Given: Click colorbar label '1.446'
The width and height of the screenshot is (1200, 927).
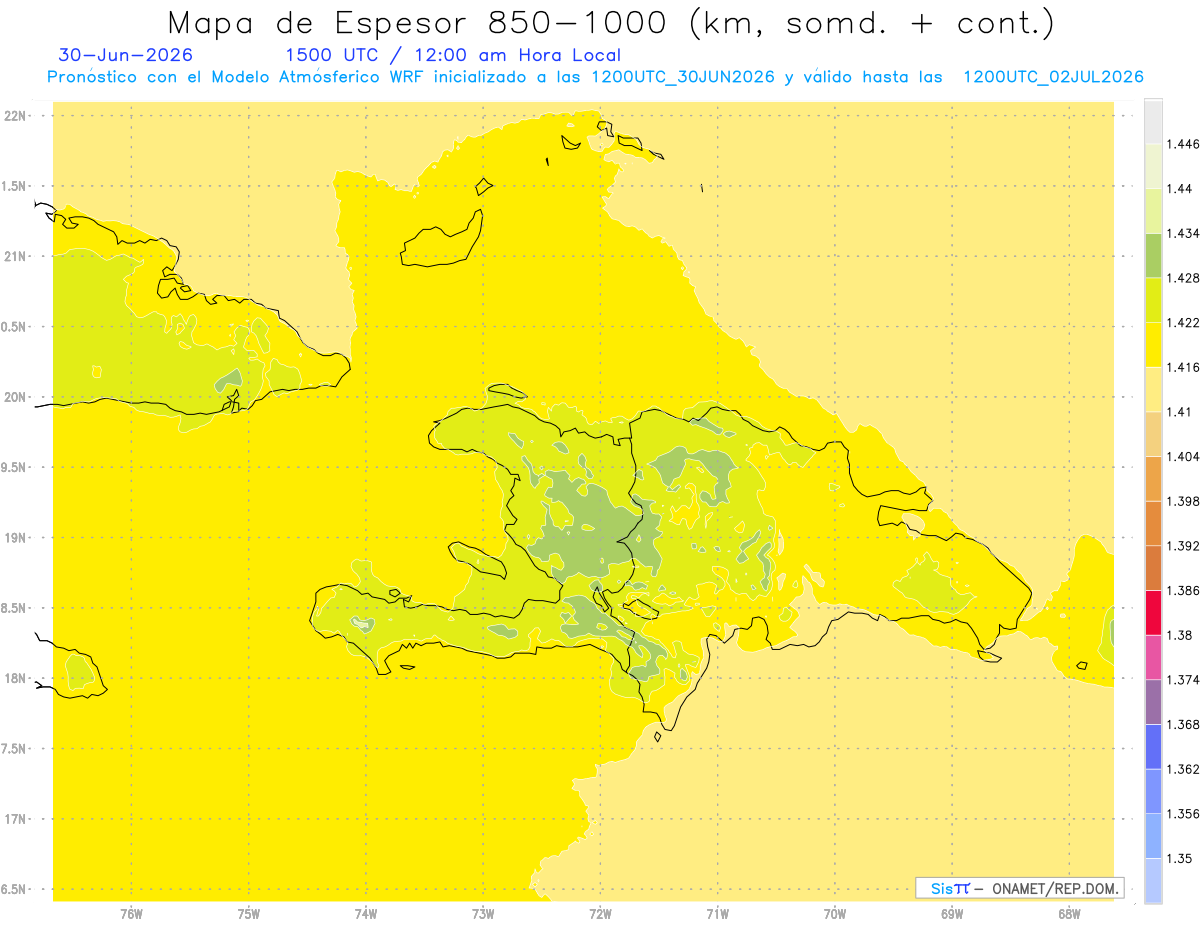Looking at the screenshot, I should pyautogui.click(x=1183, y=145).
